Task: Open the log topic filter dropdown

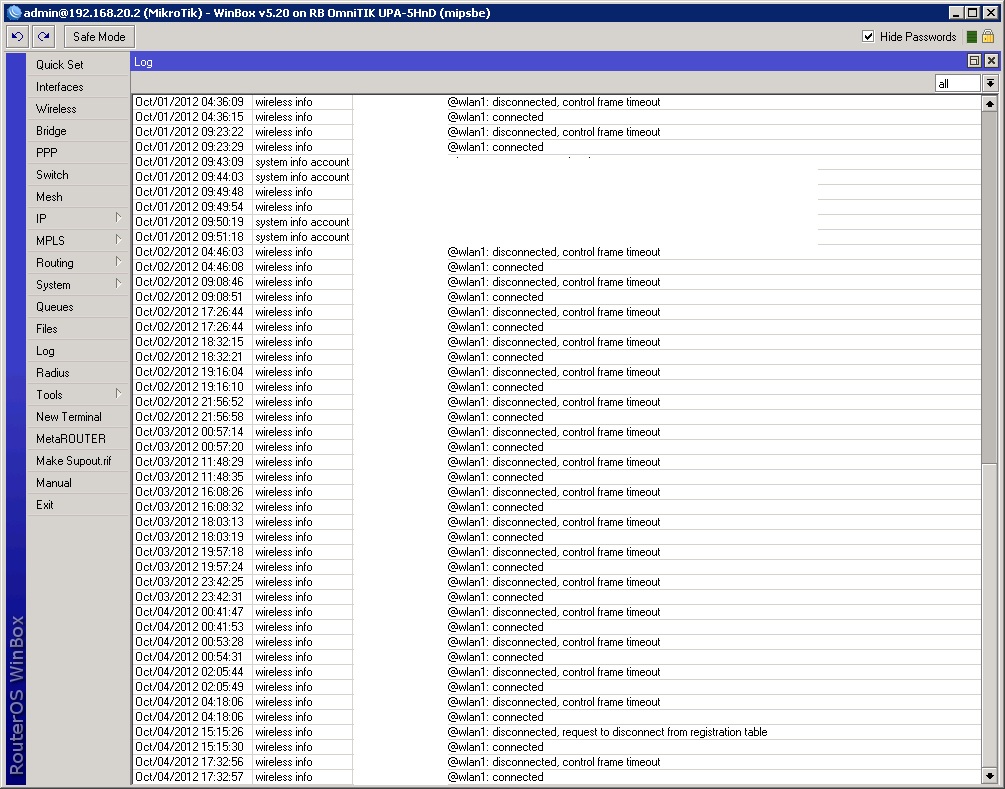Action: click(x=990, y=84)
